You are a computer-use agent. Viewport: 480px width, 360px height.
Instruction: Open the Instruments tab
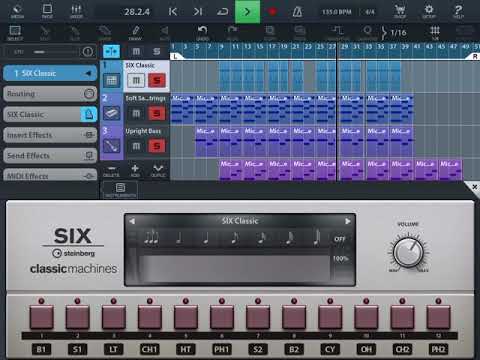tap(120, 190)
